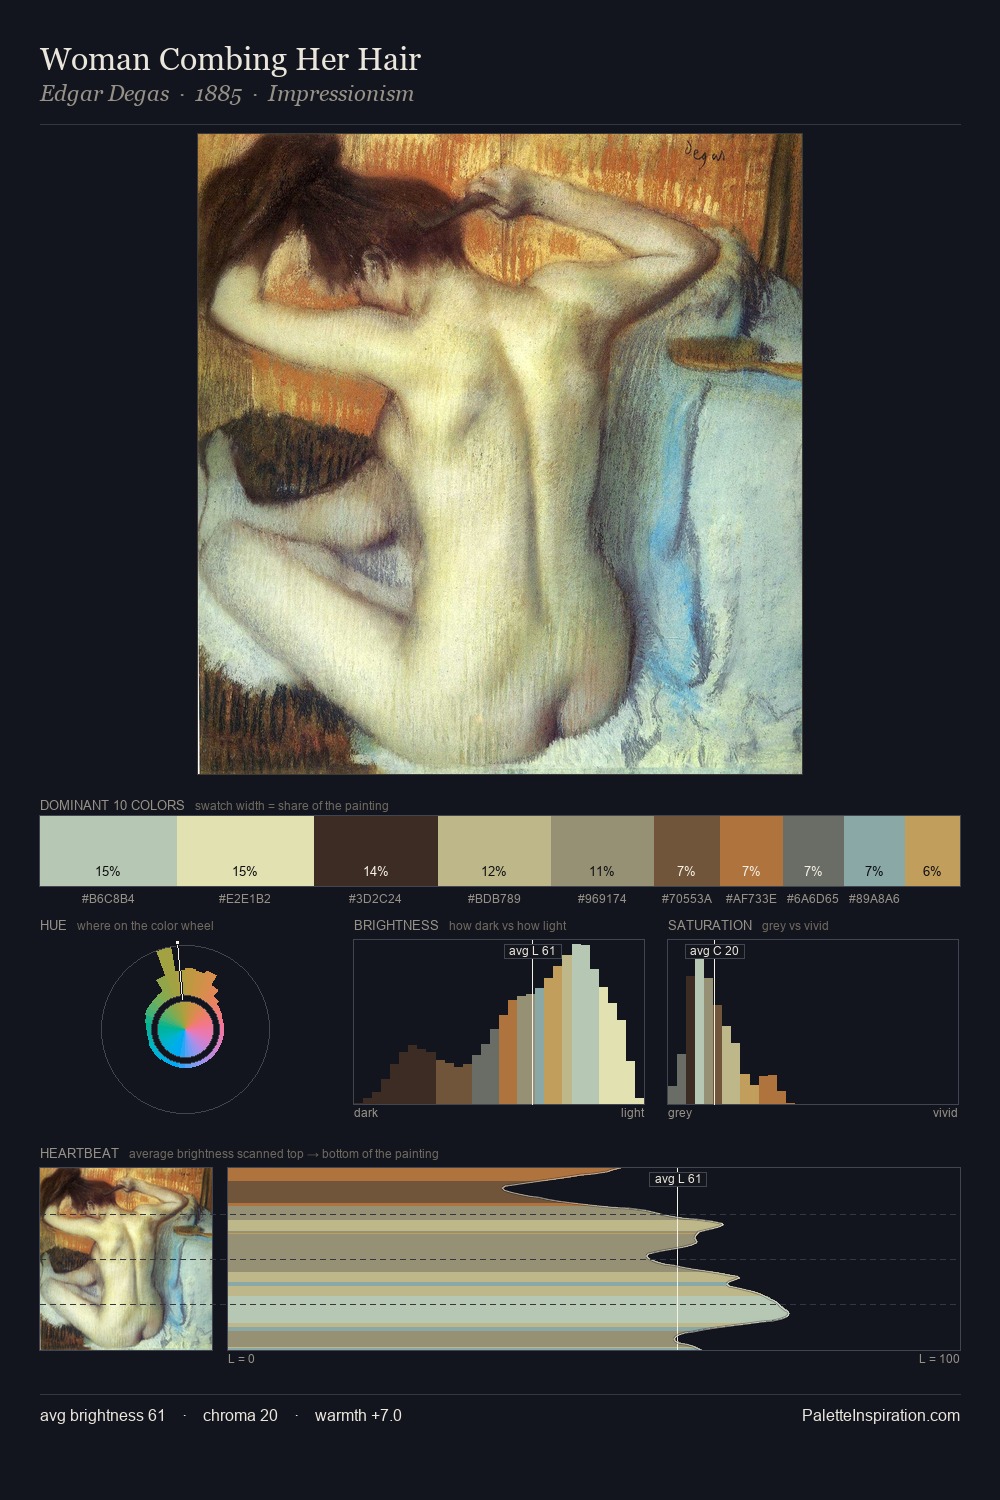Viewport: 1000px width, 1500px height.
Task: Click the "SATURATION" section heading
Action: click(710, 925)
